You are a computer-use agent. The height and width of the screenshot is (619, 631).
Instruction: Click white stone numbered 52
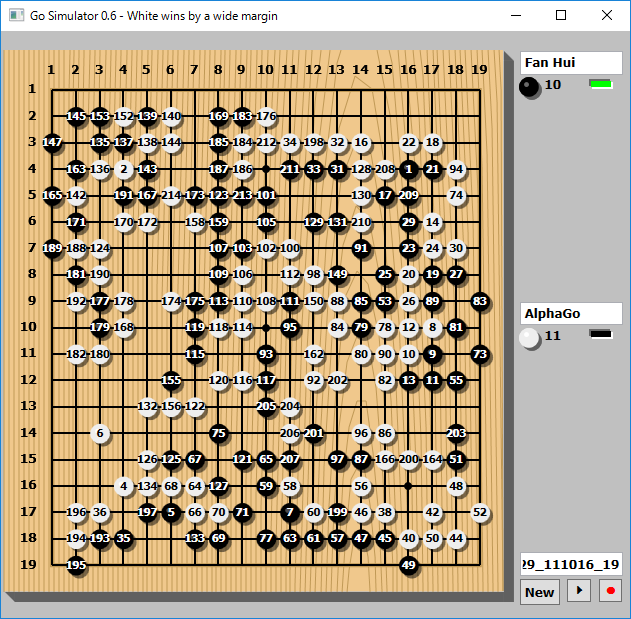(x=480, y=512)
